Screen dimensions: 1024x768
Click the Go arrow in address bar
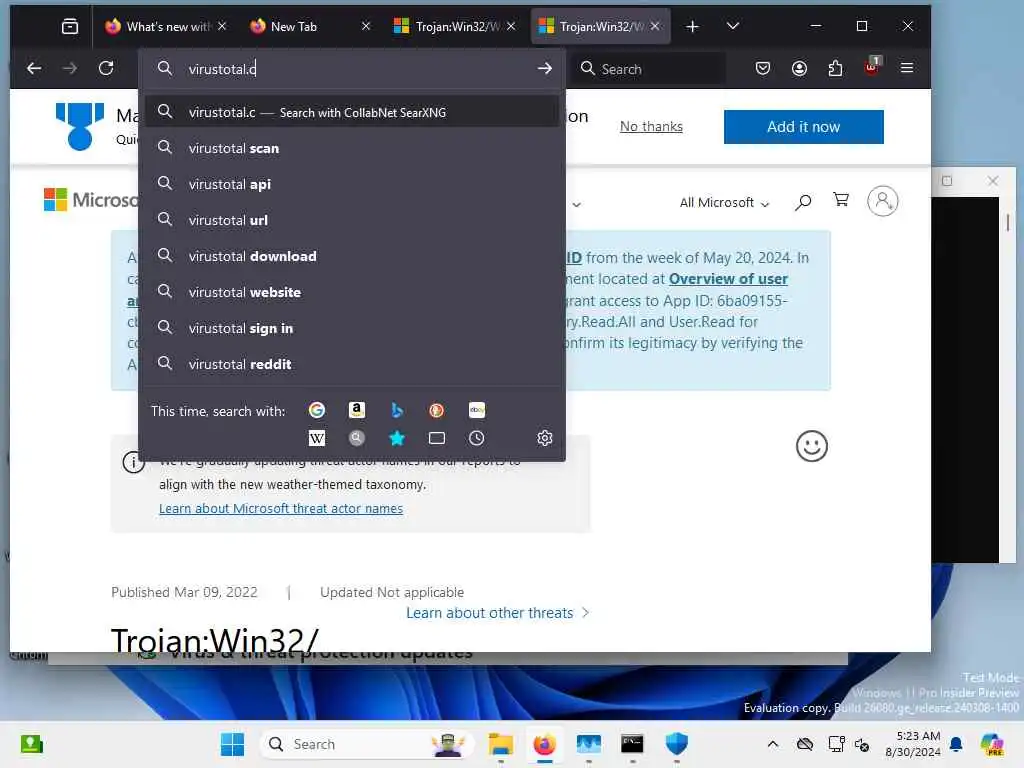[545, 69]
